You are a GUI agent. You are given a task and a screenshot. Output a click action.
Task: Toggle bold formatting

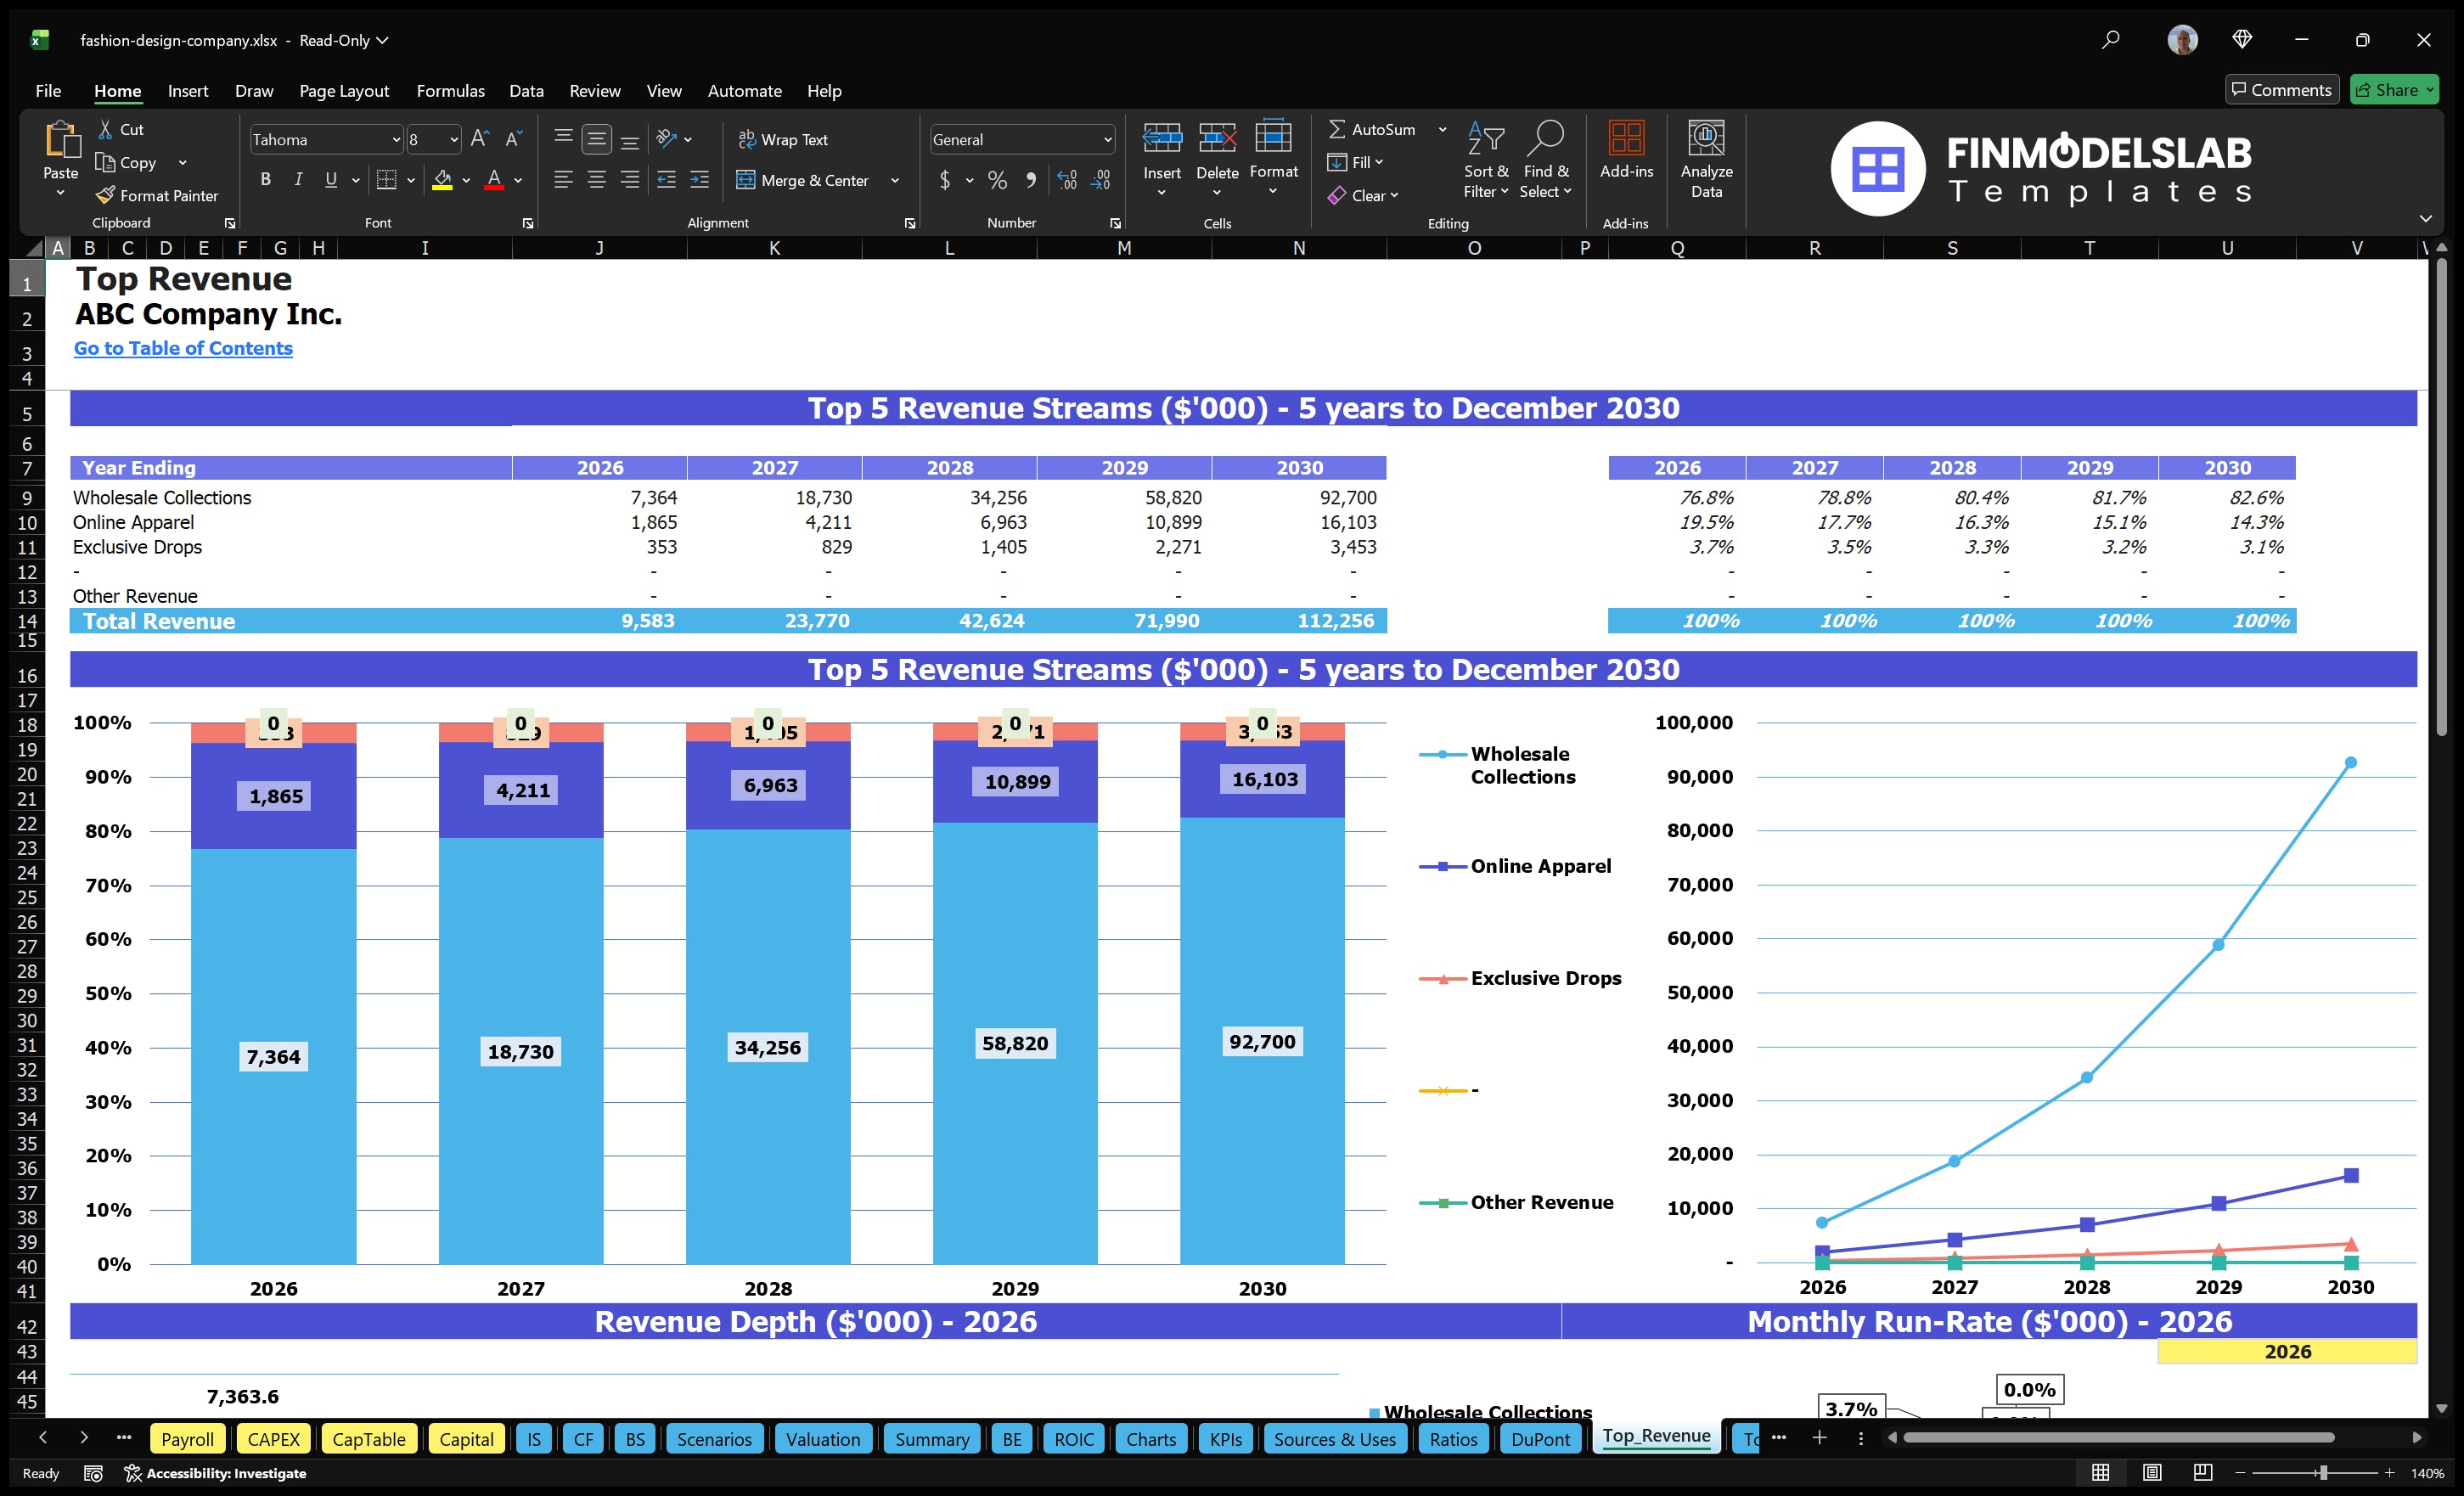pyautogui.click(x=265, y=180)
